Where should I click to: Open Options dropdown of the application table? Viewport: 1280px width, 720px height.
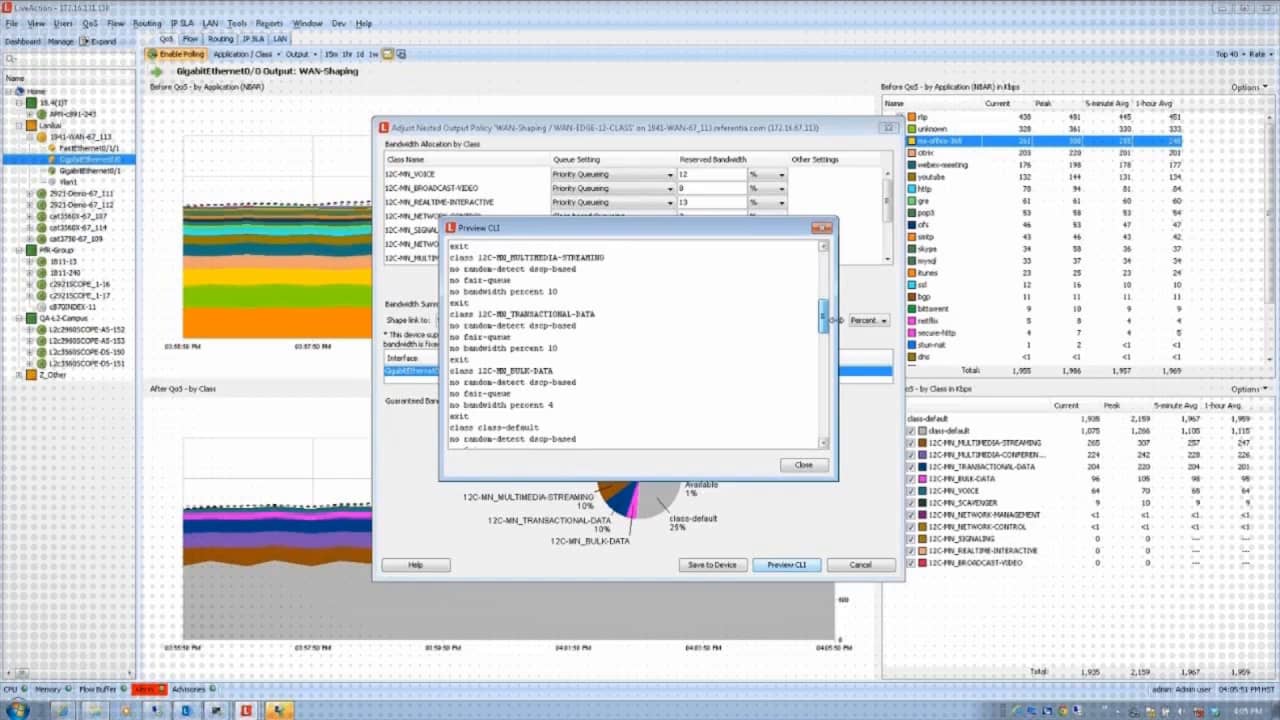coord(1249,88)
